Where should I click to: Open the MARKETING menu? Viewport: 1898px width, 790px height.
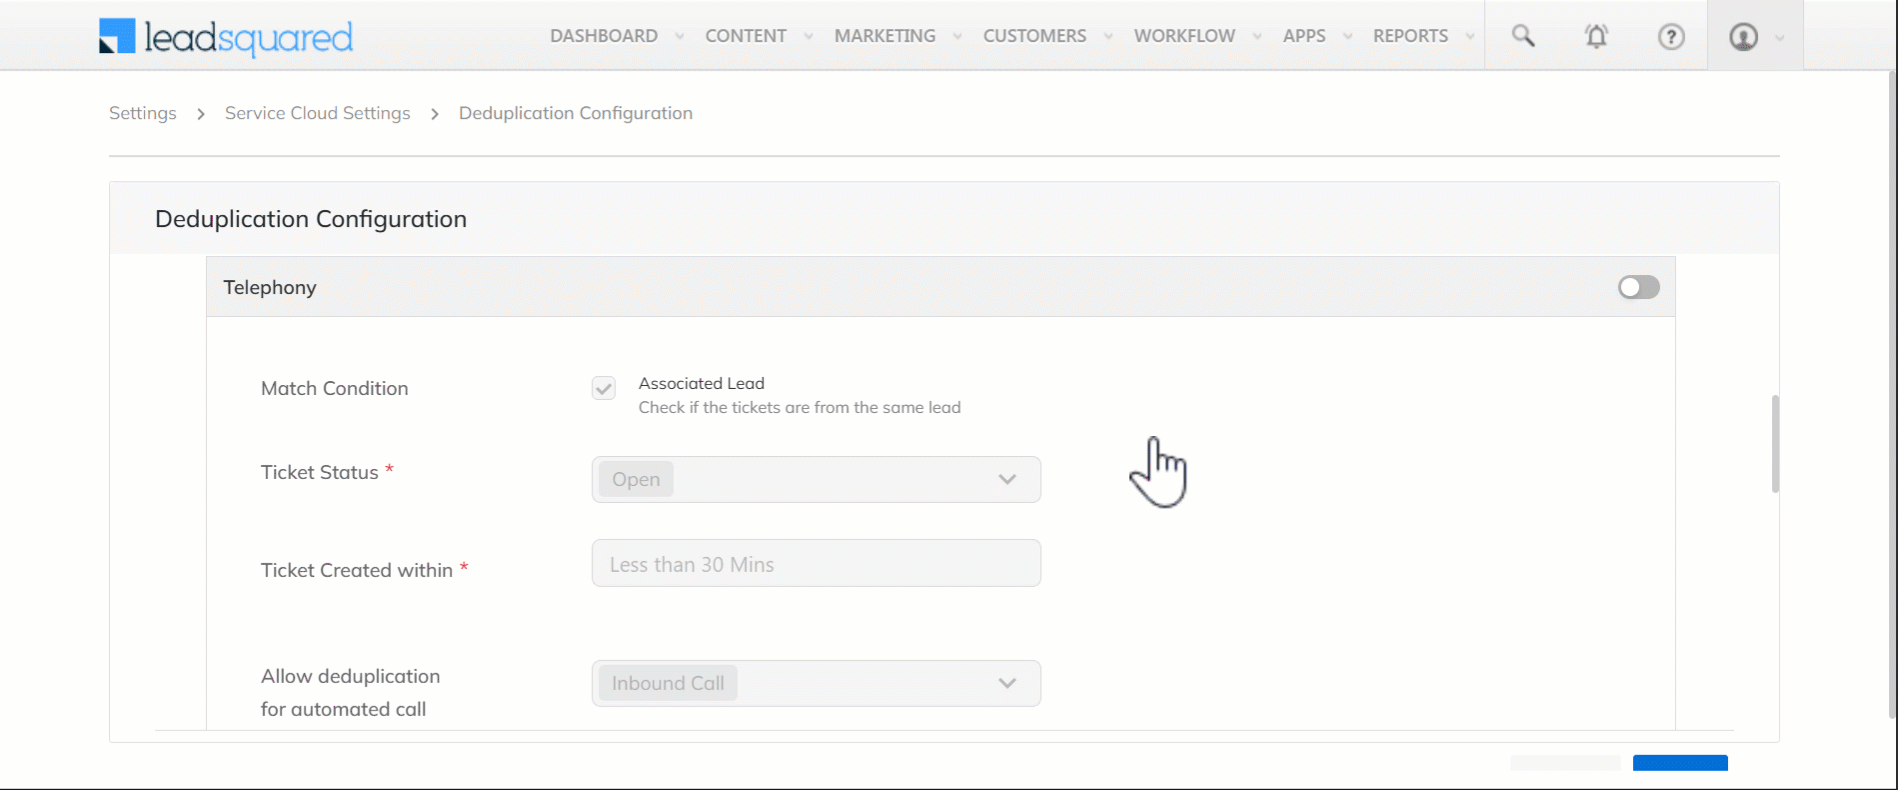coord(885,36)
